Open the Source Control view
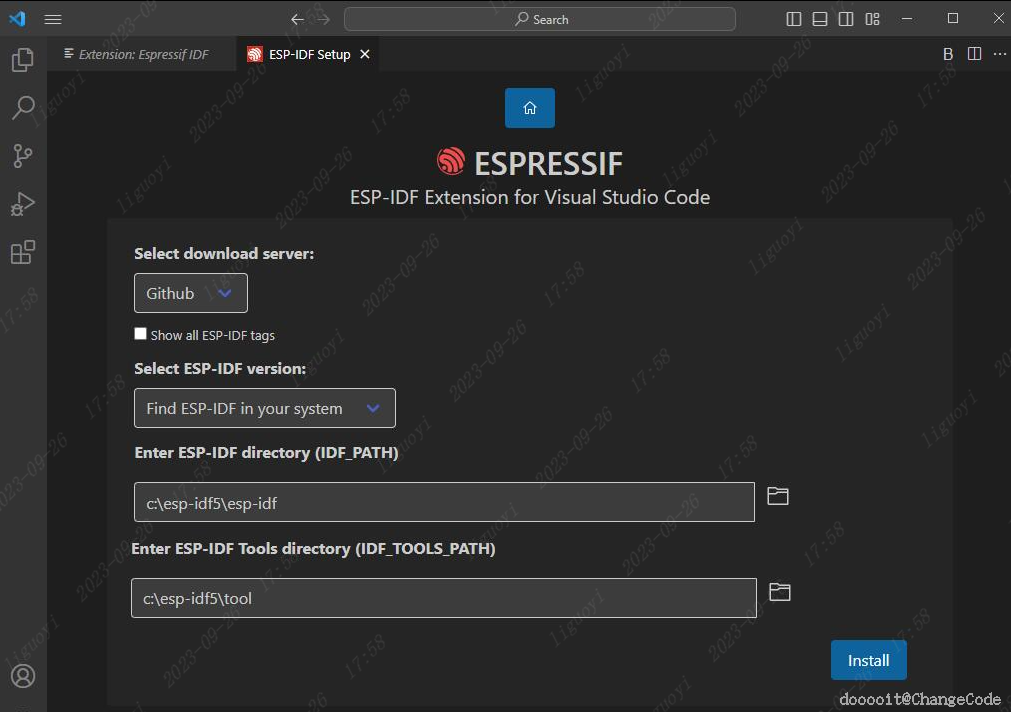 (23, 156)
